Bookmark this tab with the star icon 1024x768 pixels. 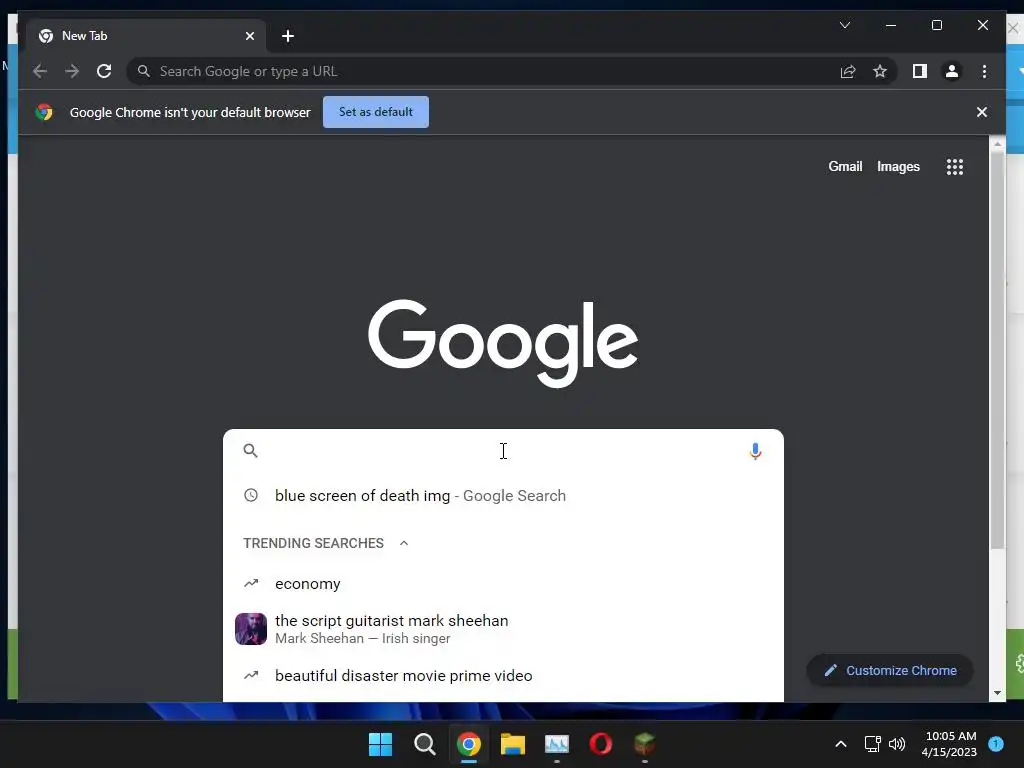(x=880, y=71)
